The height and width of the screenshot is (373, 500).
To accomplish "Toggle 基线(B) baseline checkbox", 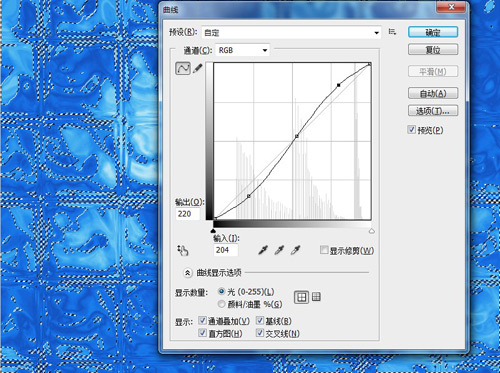I will click(x=260, y=321).
